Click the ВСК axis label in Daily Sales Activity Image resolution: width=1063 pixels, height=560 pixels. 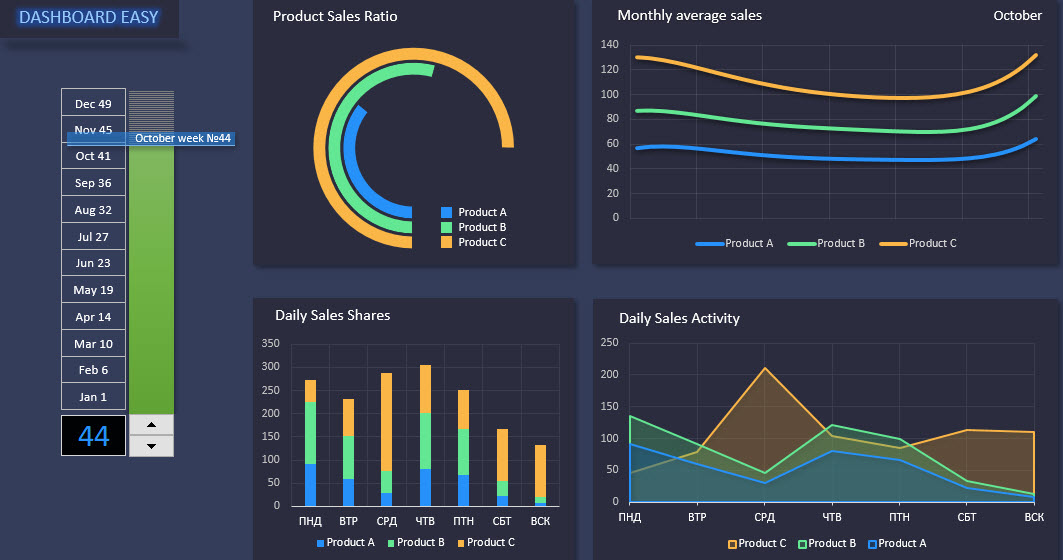[x=1034, y=517]
